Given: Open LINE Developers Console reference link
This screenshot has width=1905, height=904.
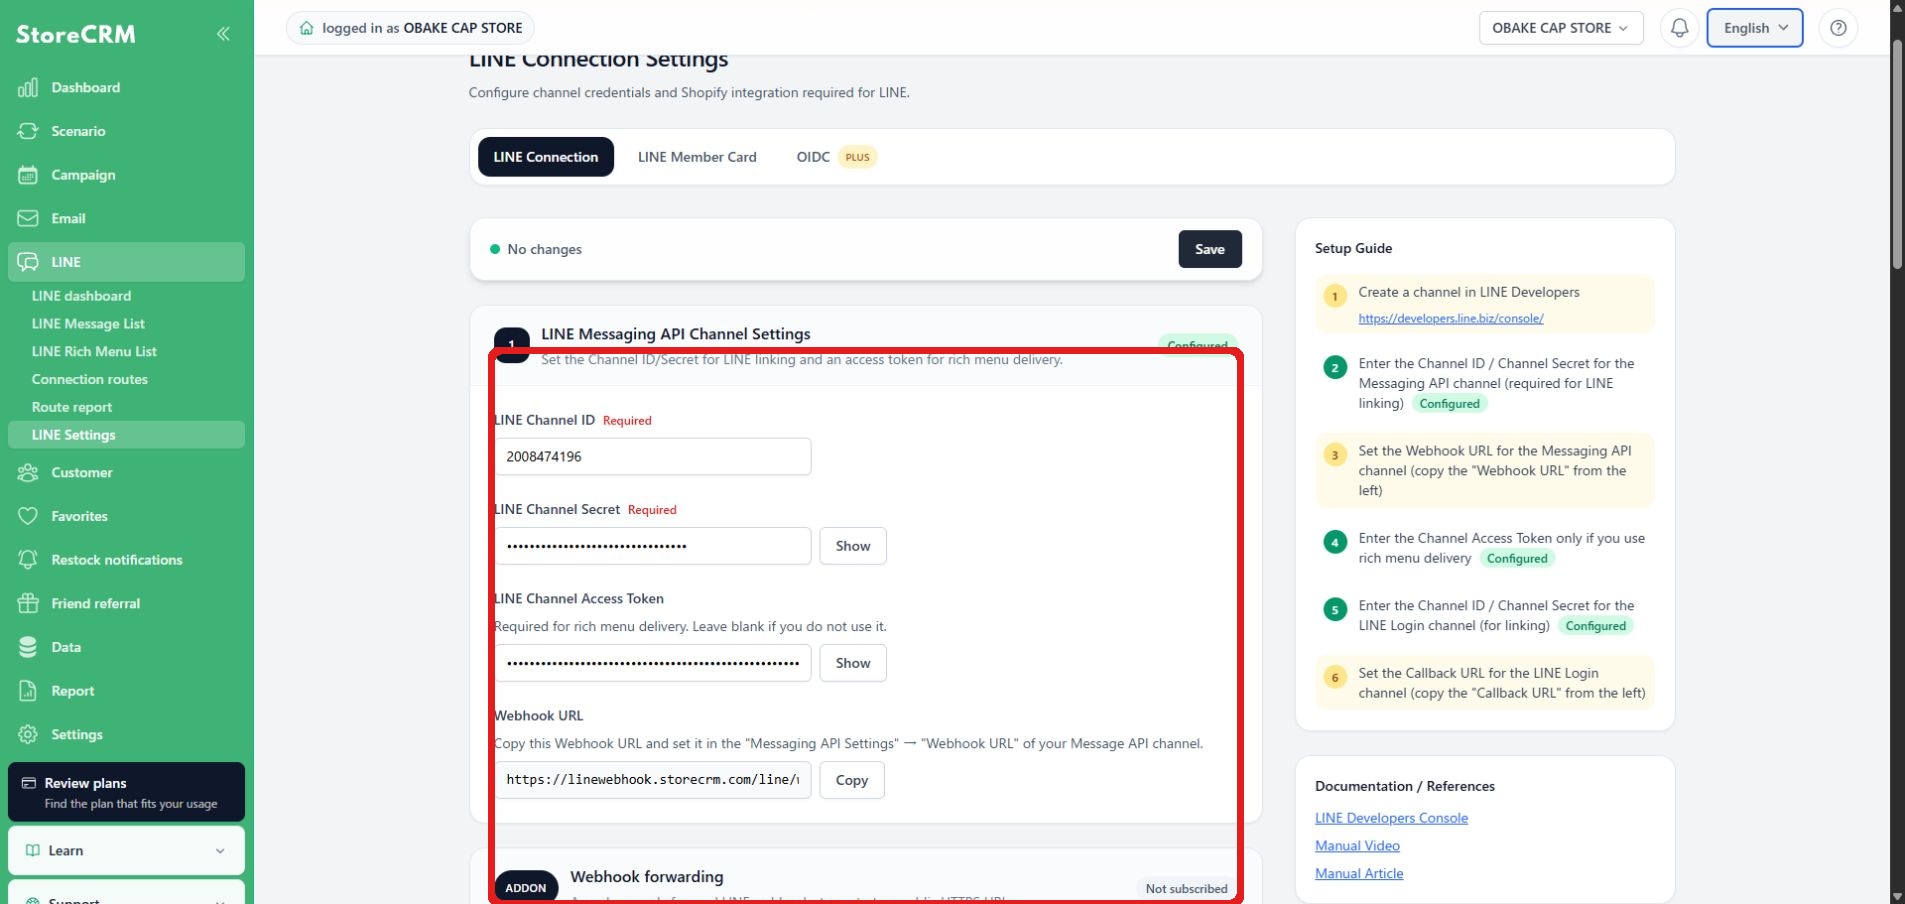Looking at the screenshot, I should click(x=1391, y=818).
